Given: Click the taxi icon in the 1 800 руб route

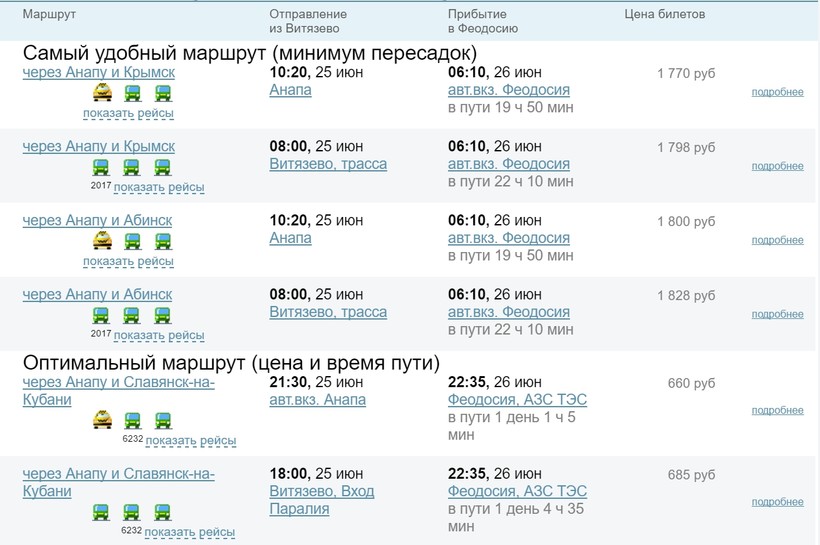Looking at the screenshot, I should point(102,241).
